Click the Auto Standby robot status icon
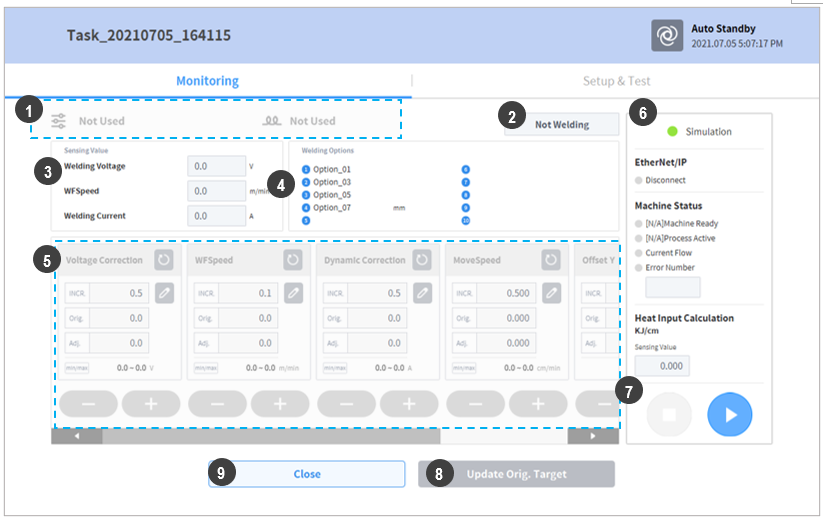The height and width of the screenshot is (522, 825). coord(667,35)
